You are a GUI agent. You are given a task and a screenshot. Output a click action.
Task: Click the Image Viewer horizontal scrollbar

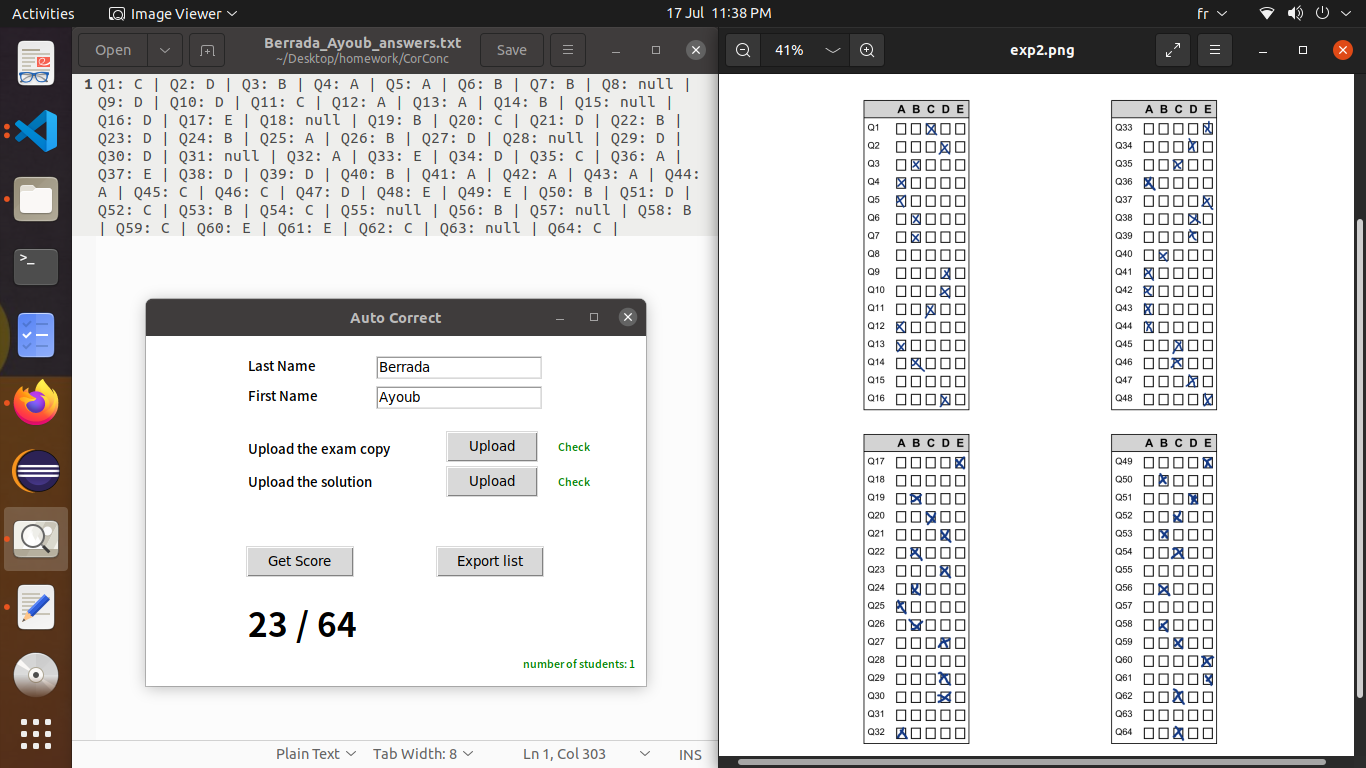[1032, 762]
